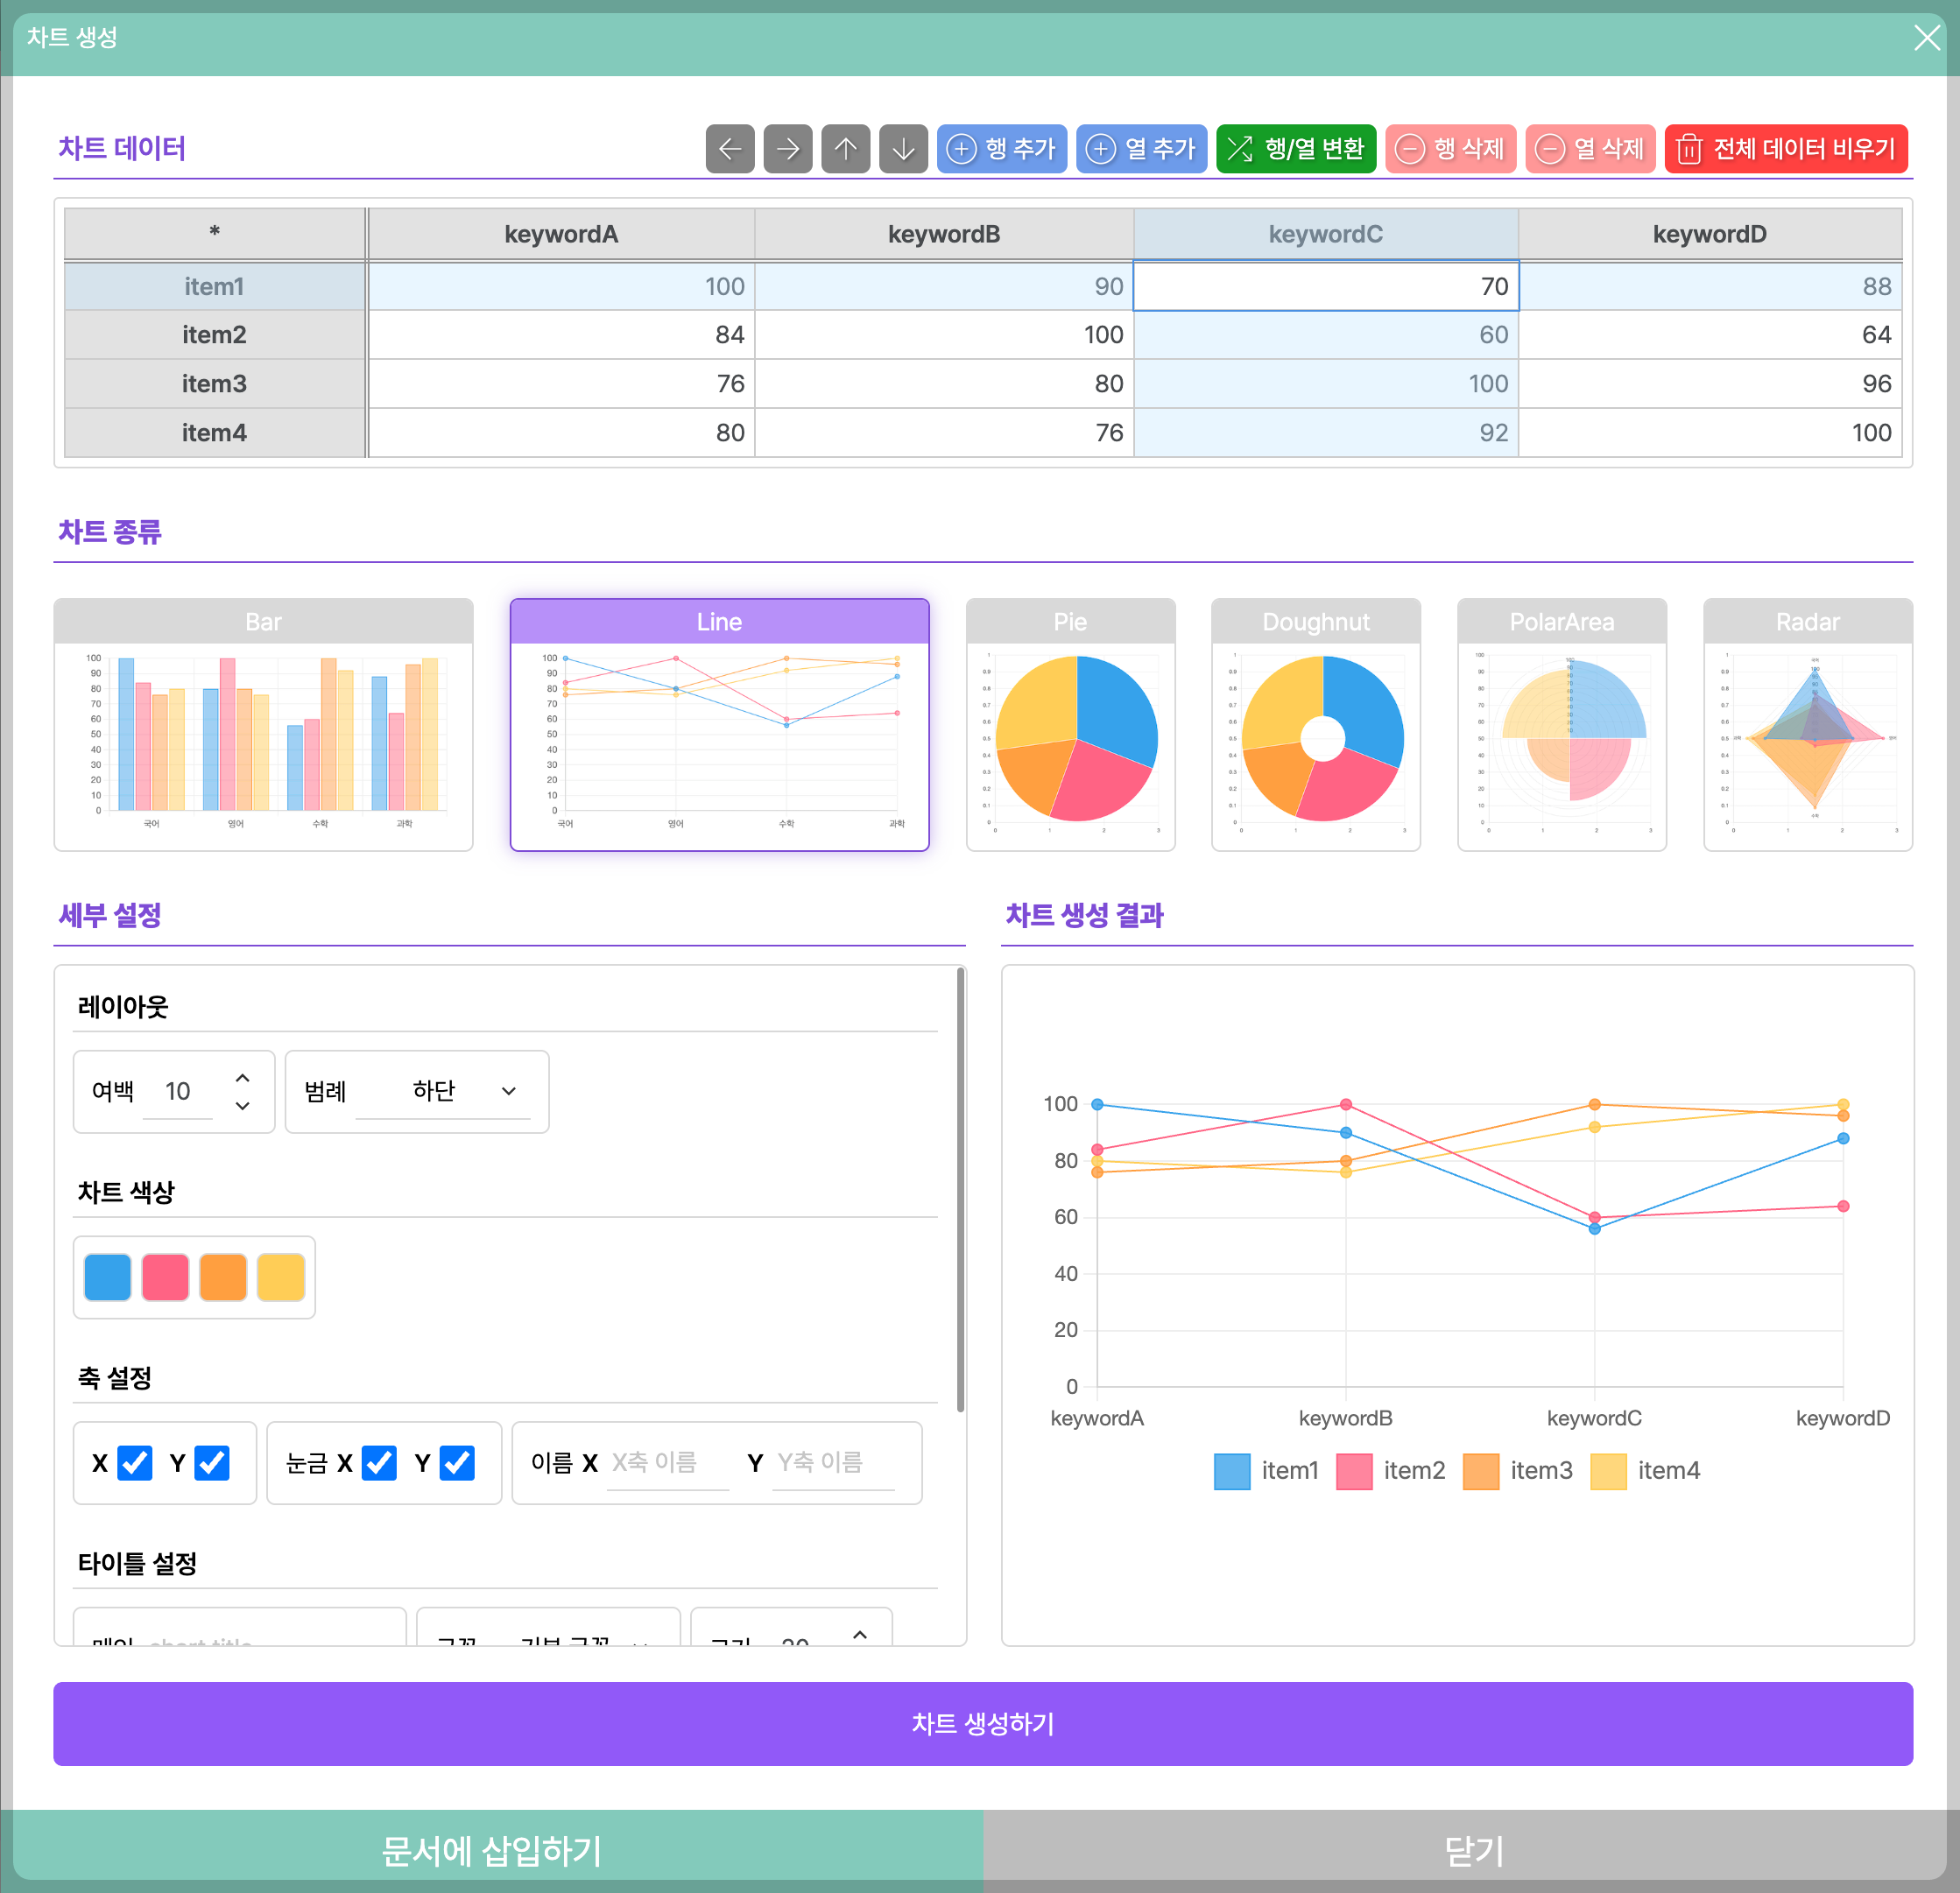Select the Bar chart type
1960x1893 pixels.
point(263,724)
